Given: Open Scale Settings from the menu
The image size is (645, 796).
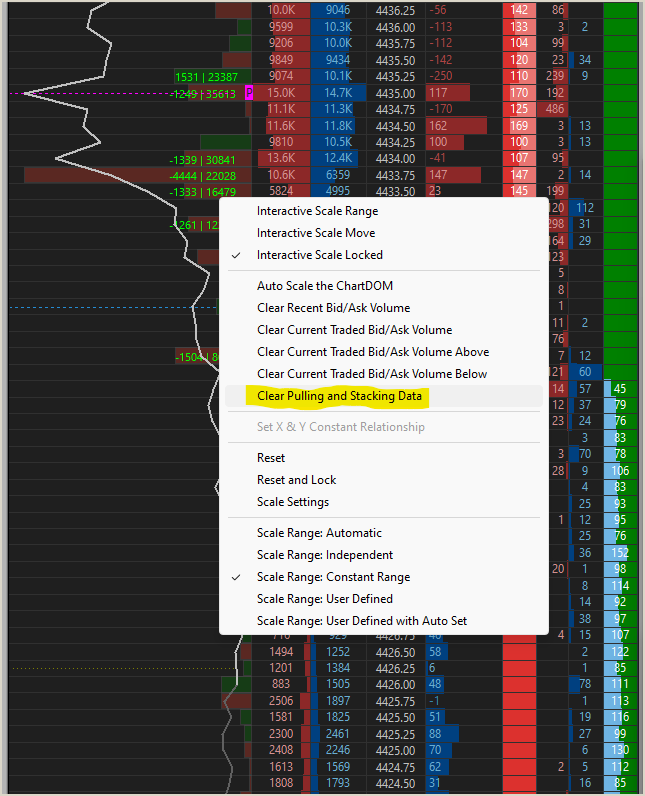Looking at the screenshot, I should pos(384,502).
